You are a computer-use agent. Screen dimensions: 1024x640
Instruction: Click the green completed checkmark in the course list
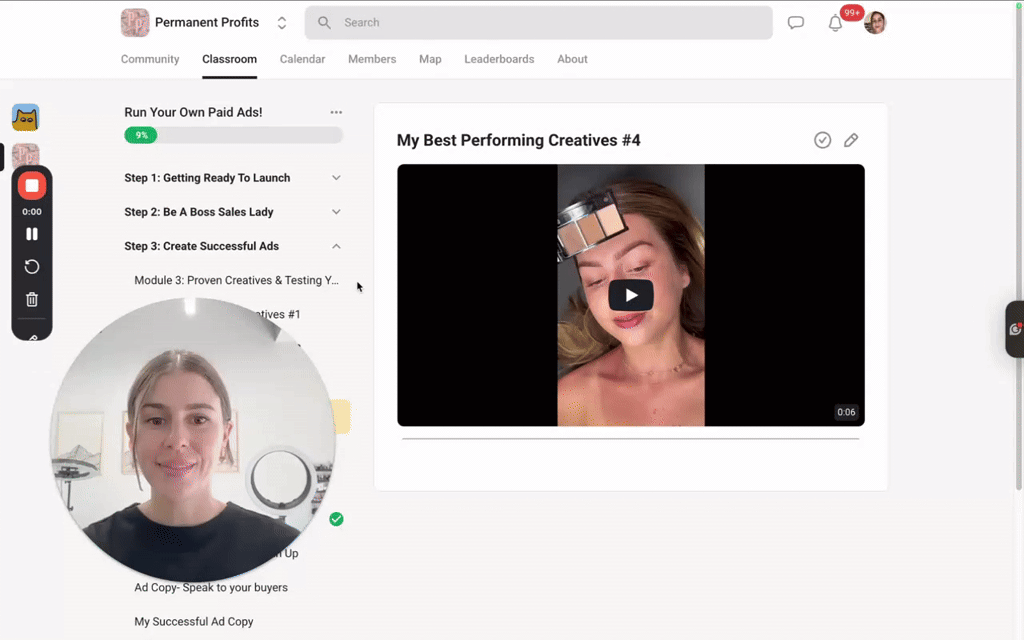[336, 519]
